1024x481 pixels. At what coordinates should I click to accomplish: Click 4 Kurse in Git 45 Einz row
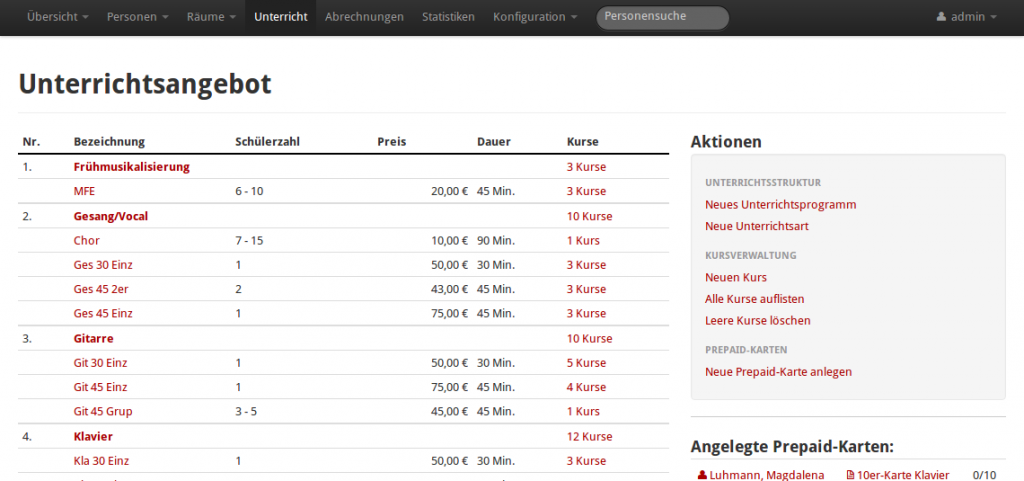click(586, 387)
